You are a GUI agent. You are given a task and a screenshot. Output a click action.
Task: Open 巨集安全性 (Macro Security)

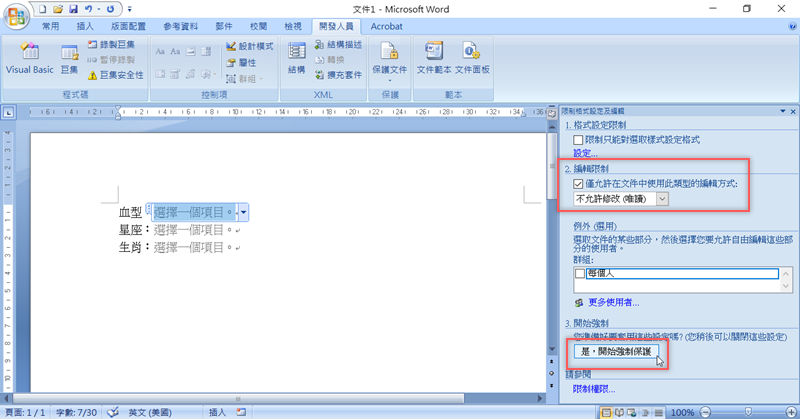coord(115,75)
